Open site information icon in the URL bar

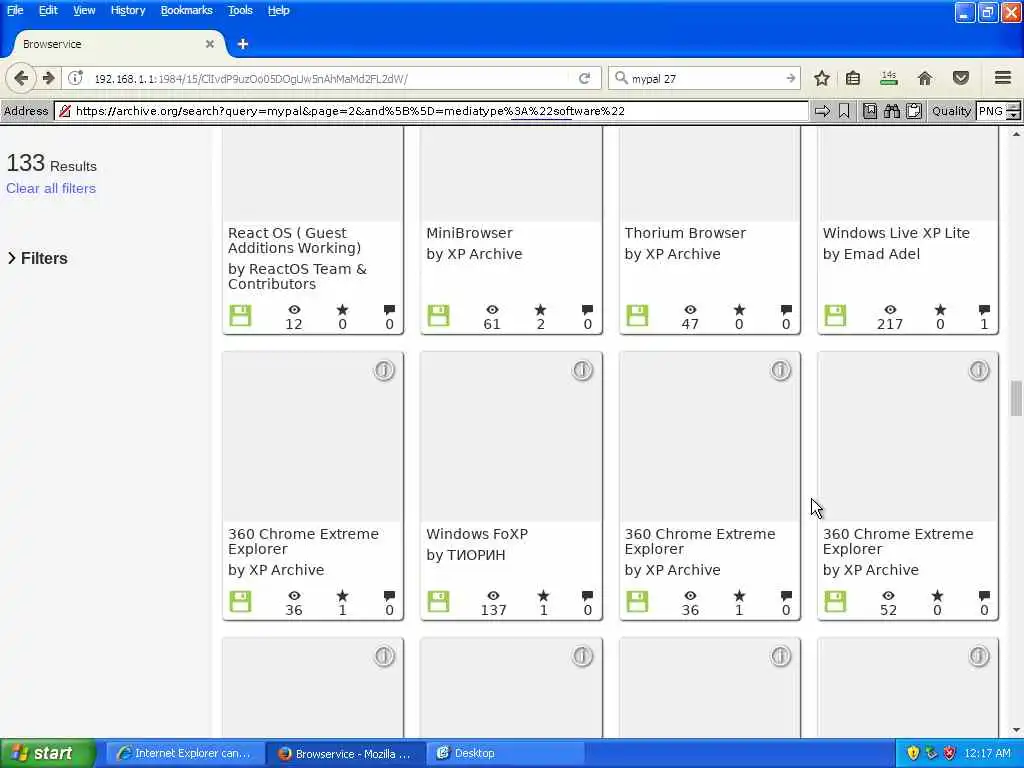point(76,78)
